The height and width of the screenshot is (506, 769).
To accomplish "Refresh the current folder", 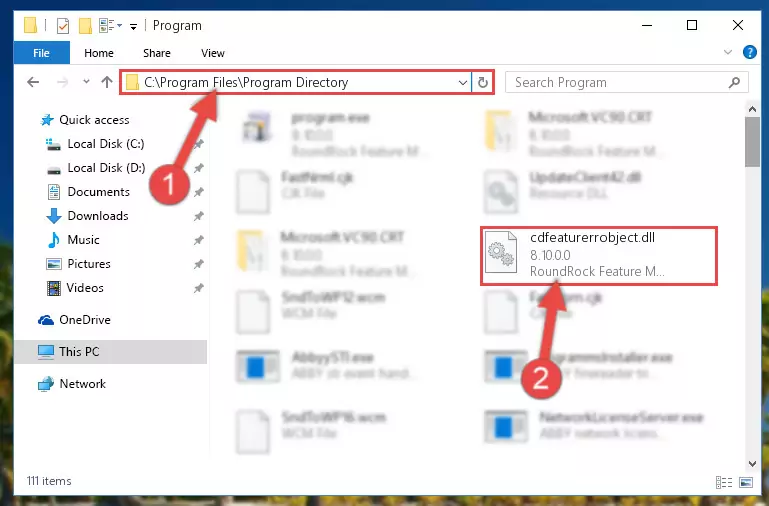I will point(483,82).
